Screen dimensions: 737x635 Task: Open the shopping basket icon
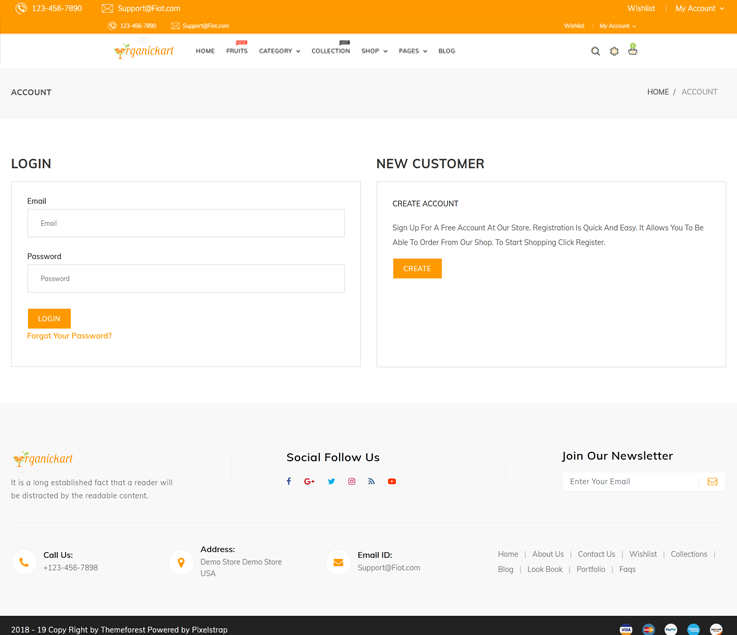633,50
